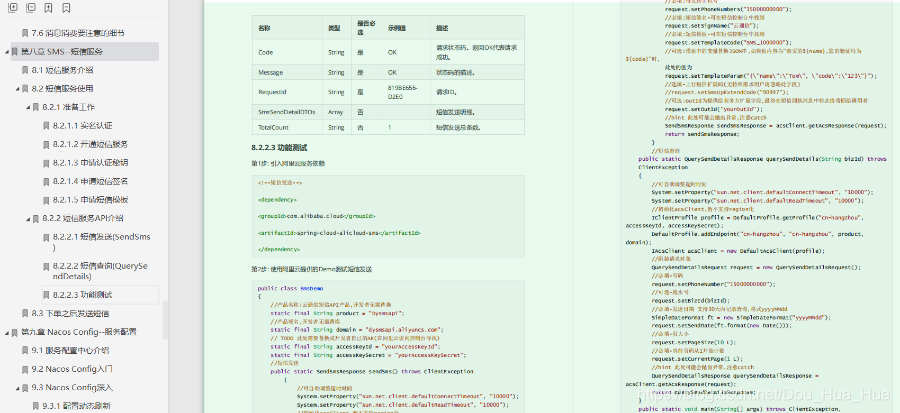This screenshot has width=900, height=413.
Task: Click bookmark icon beside 8.1 entry
Action: 25,70
